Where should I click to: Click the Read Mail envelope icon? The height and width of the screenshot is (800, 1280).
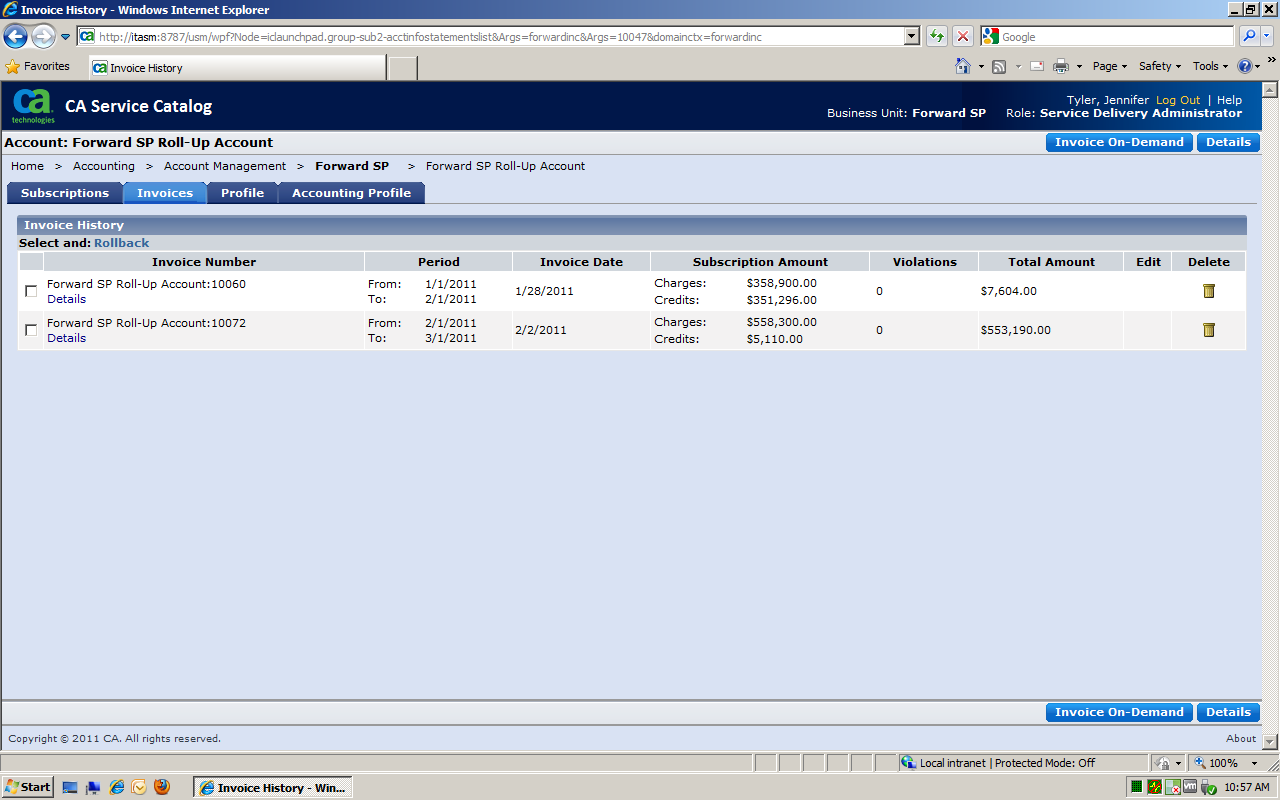coord(1036,66)
